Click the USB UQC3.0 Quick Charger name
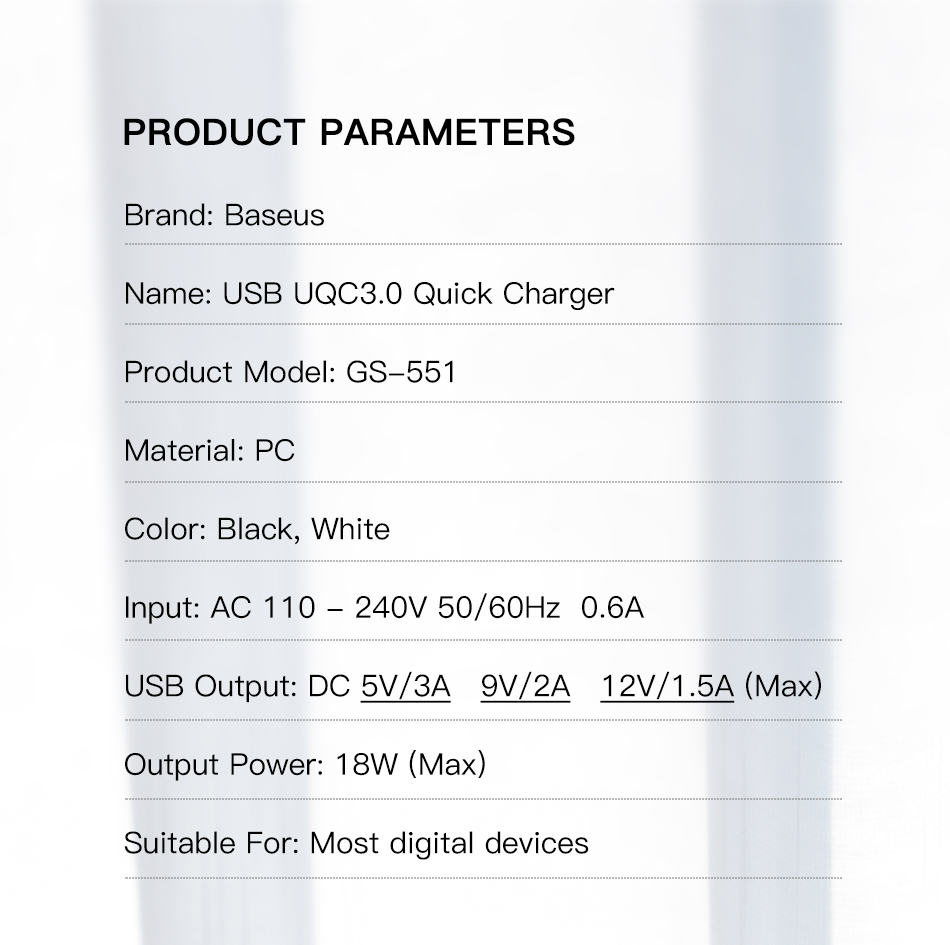950x945 pixels. pos(418,294)
